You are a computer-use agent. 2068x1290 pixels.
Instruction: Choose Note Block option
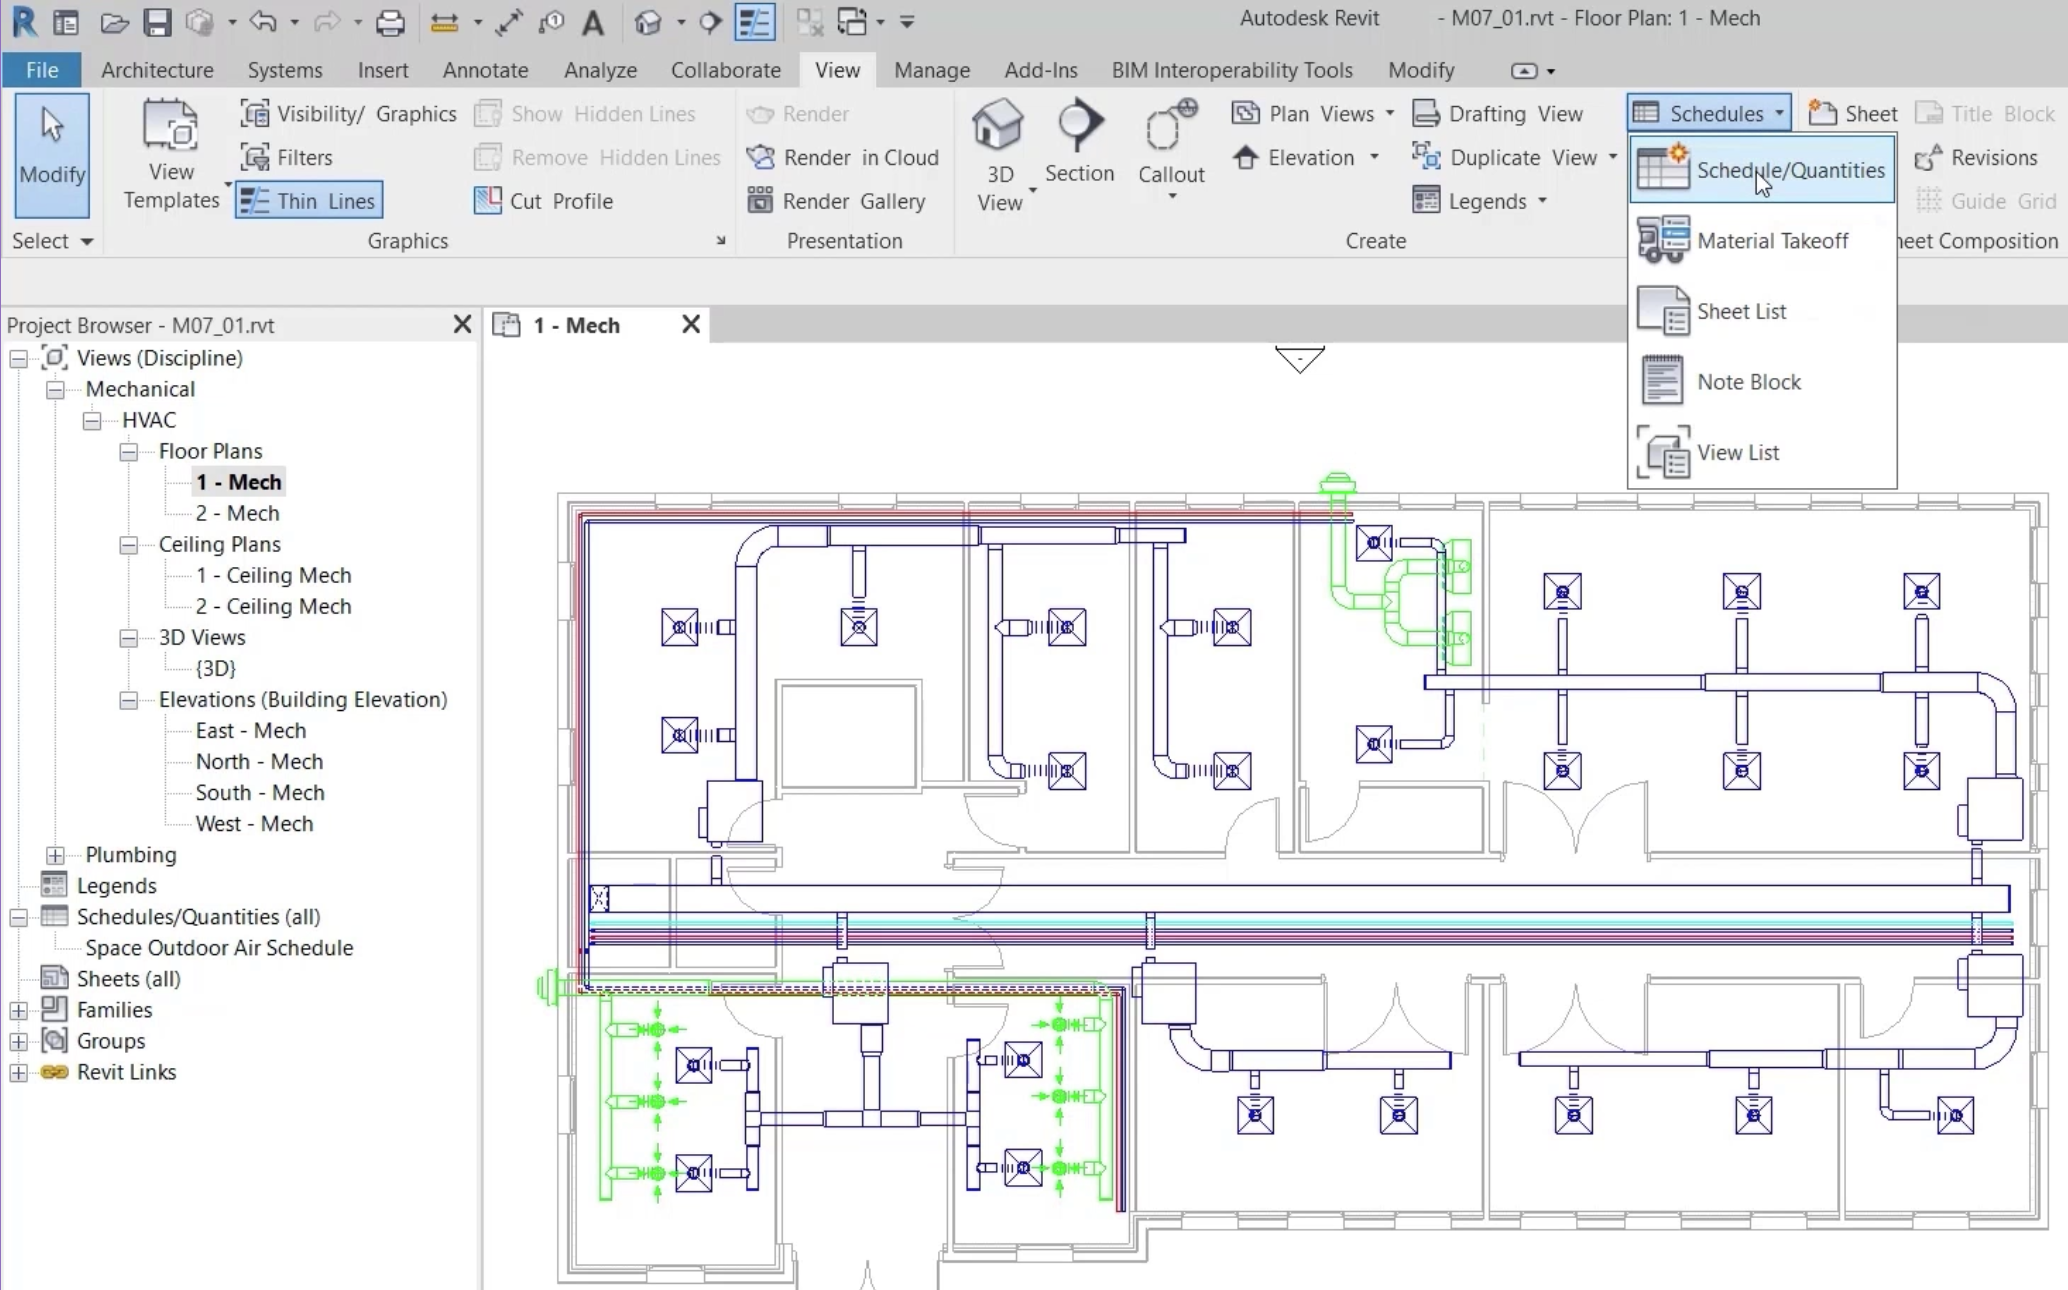pos(1762,382)
